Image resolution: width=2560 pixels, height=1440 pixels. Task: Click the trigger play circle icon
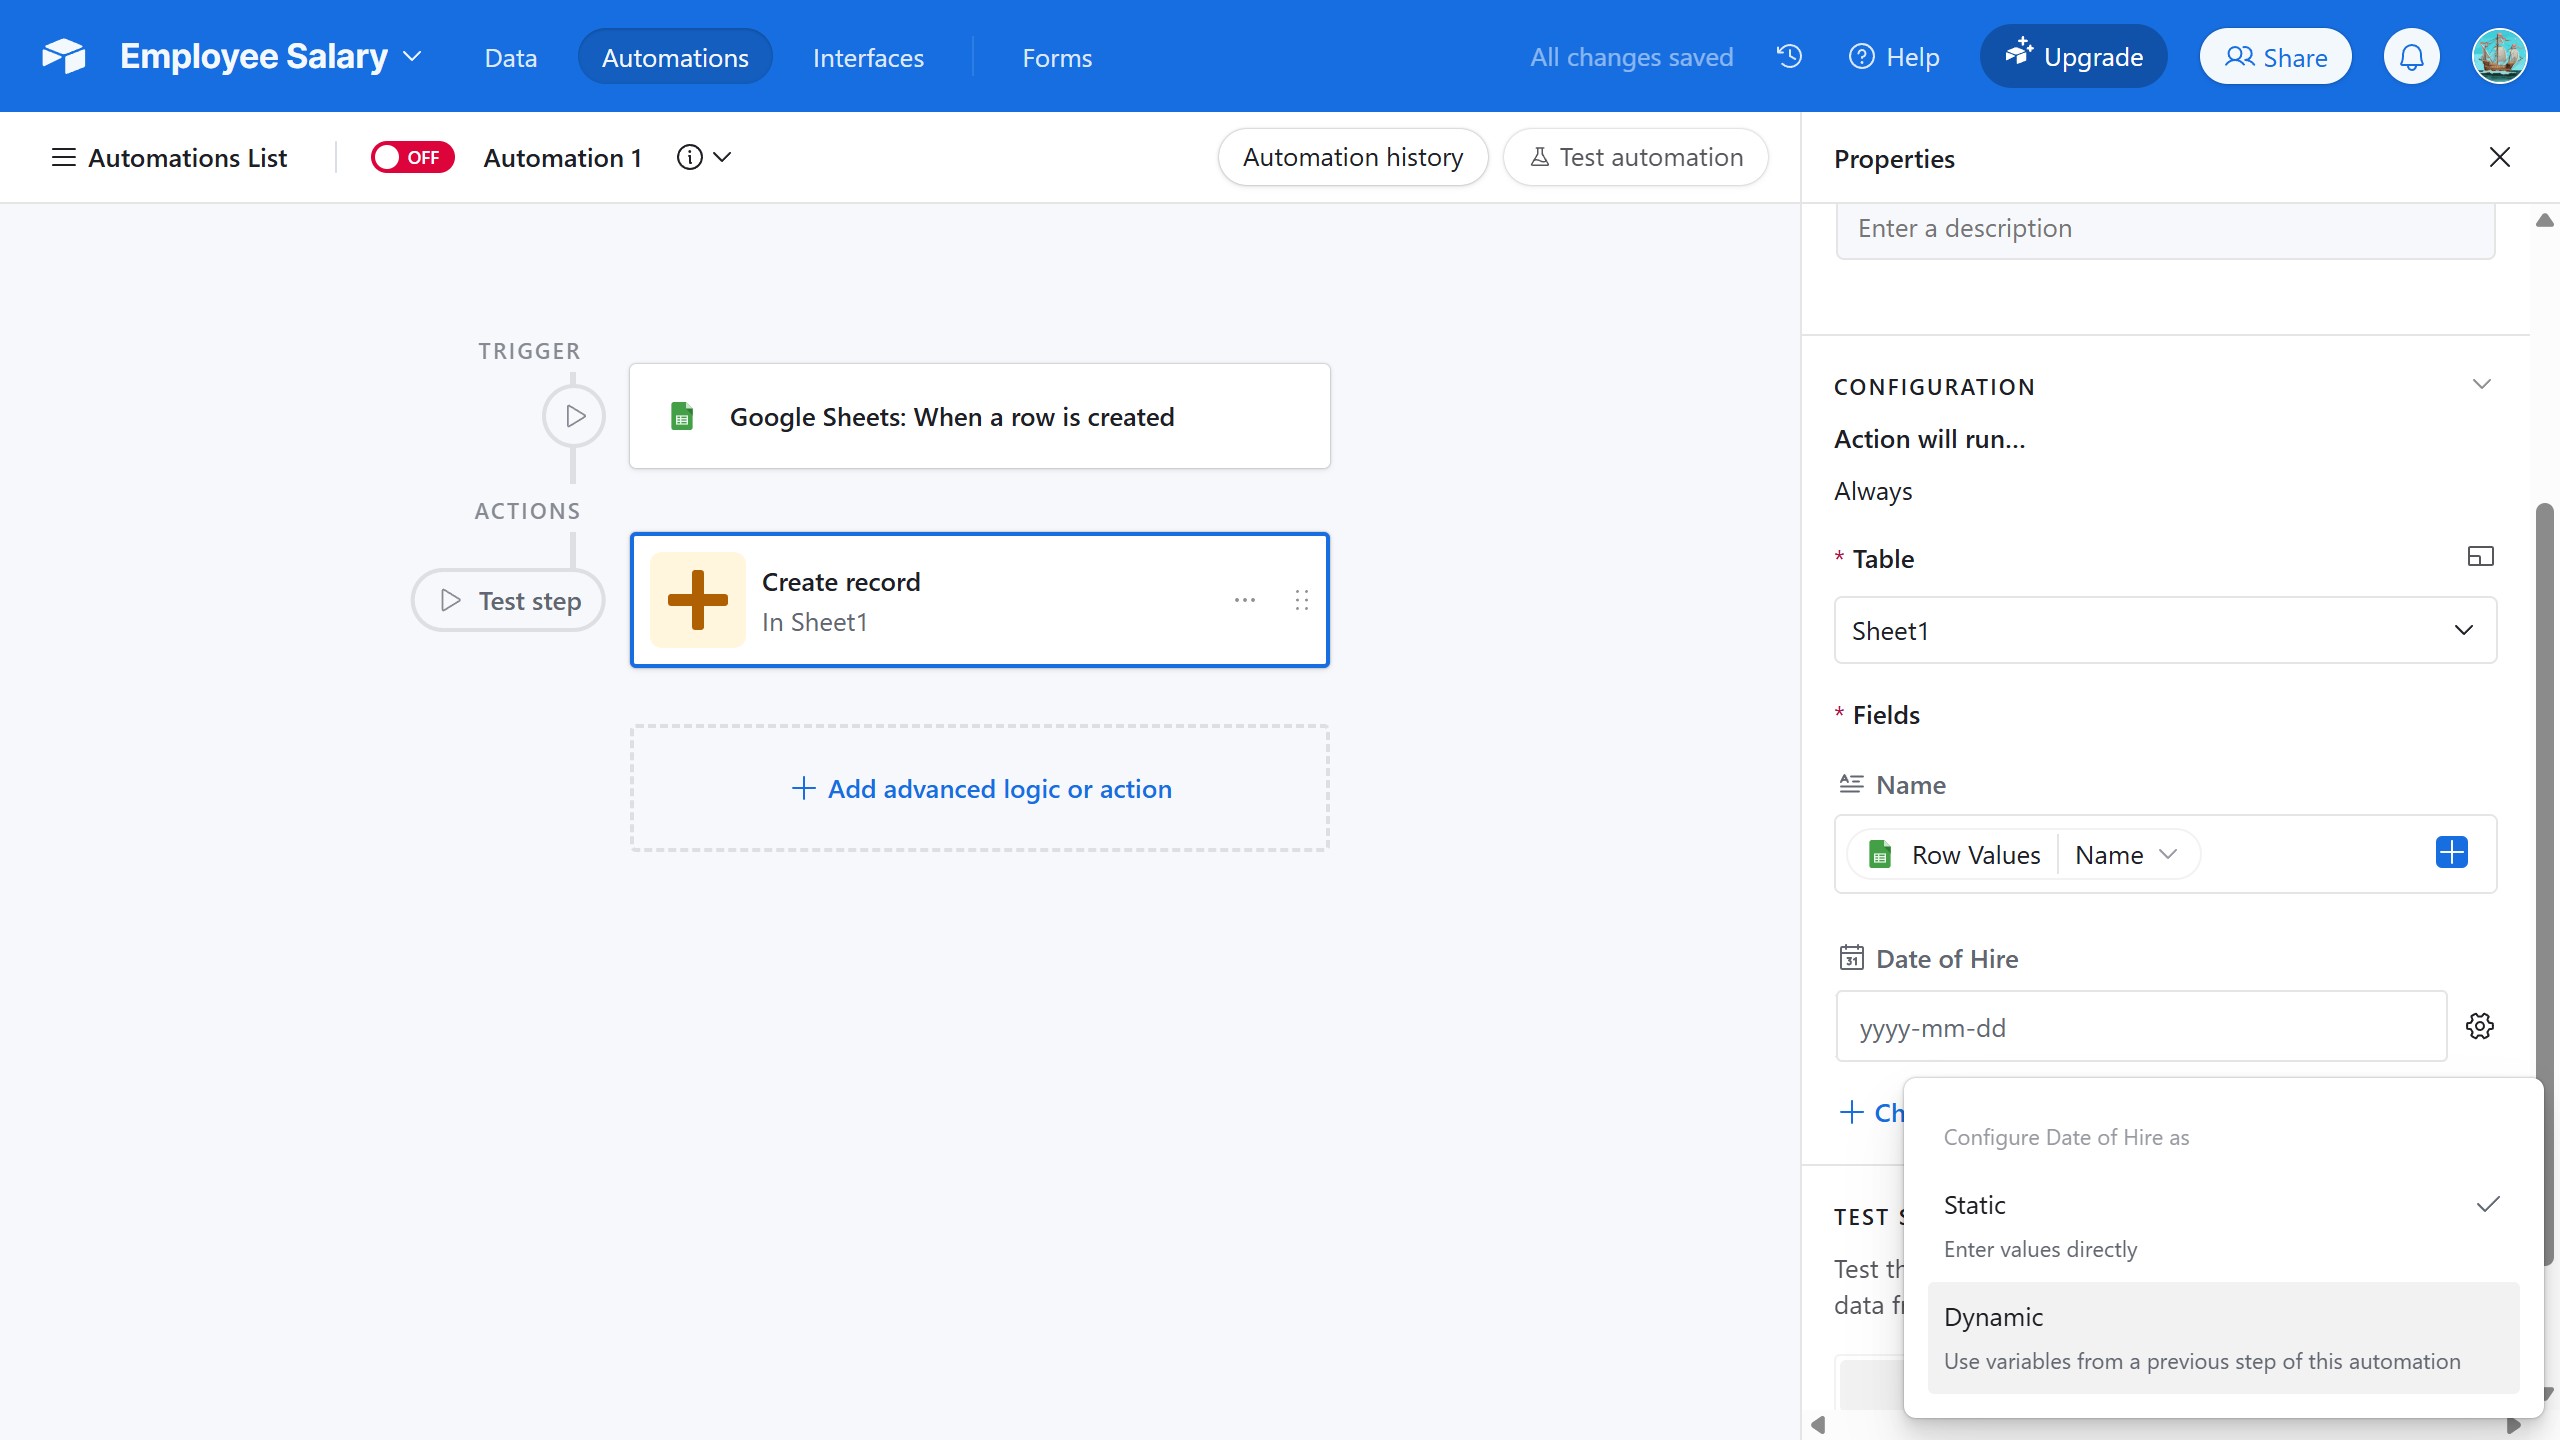[x=574, y=416]
